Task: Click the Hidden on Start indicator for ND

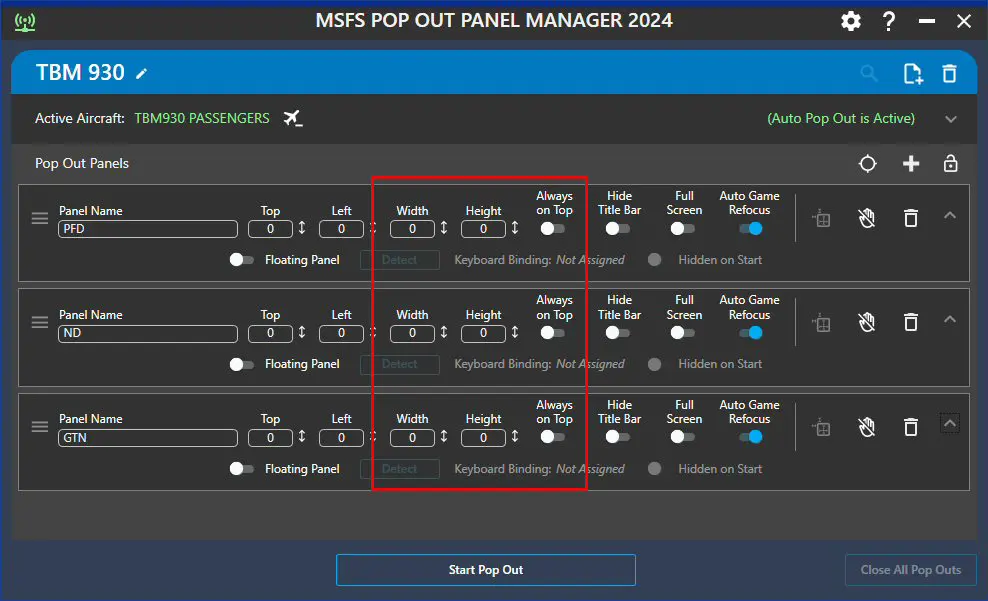Action: point(655,364)
